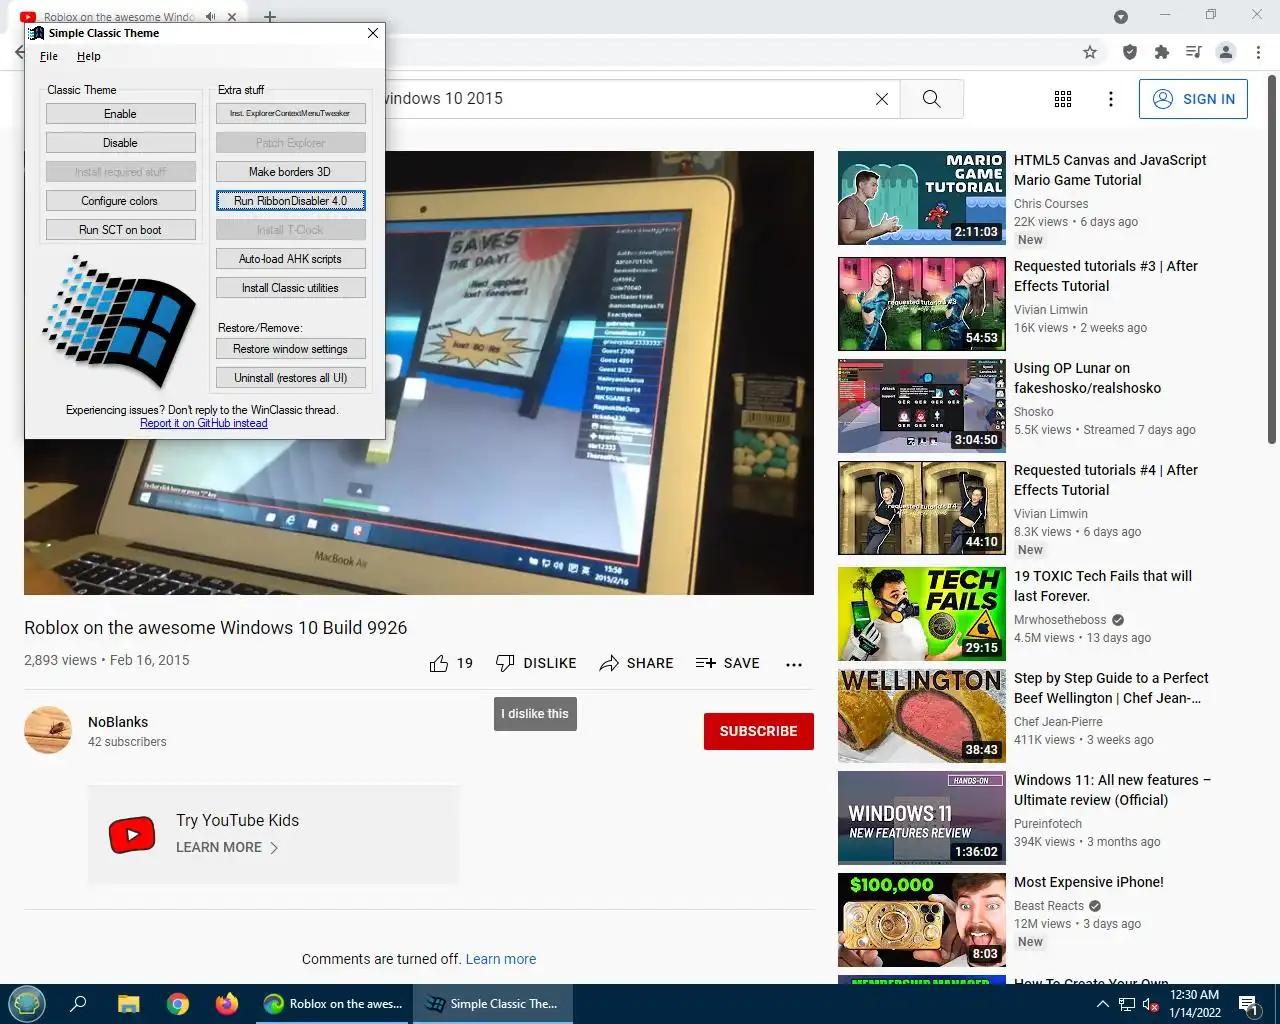Open the NoBlanks channel name
Image resolution: width=1280 pixels, height=1024 pixels.
[118, 722]
